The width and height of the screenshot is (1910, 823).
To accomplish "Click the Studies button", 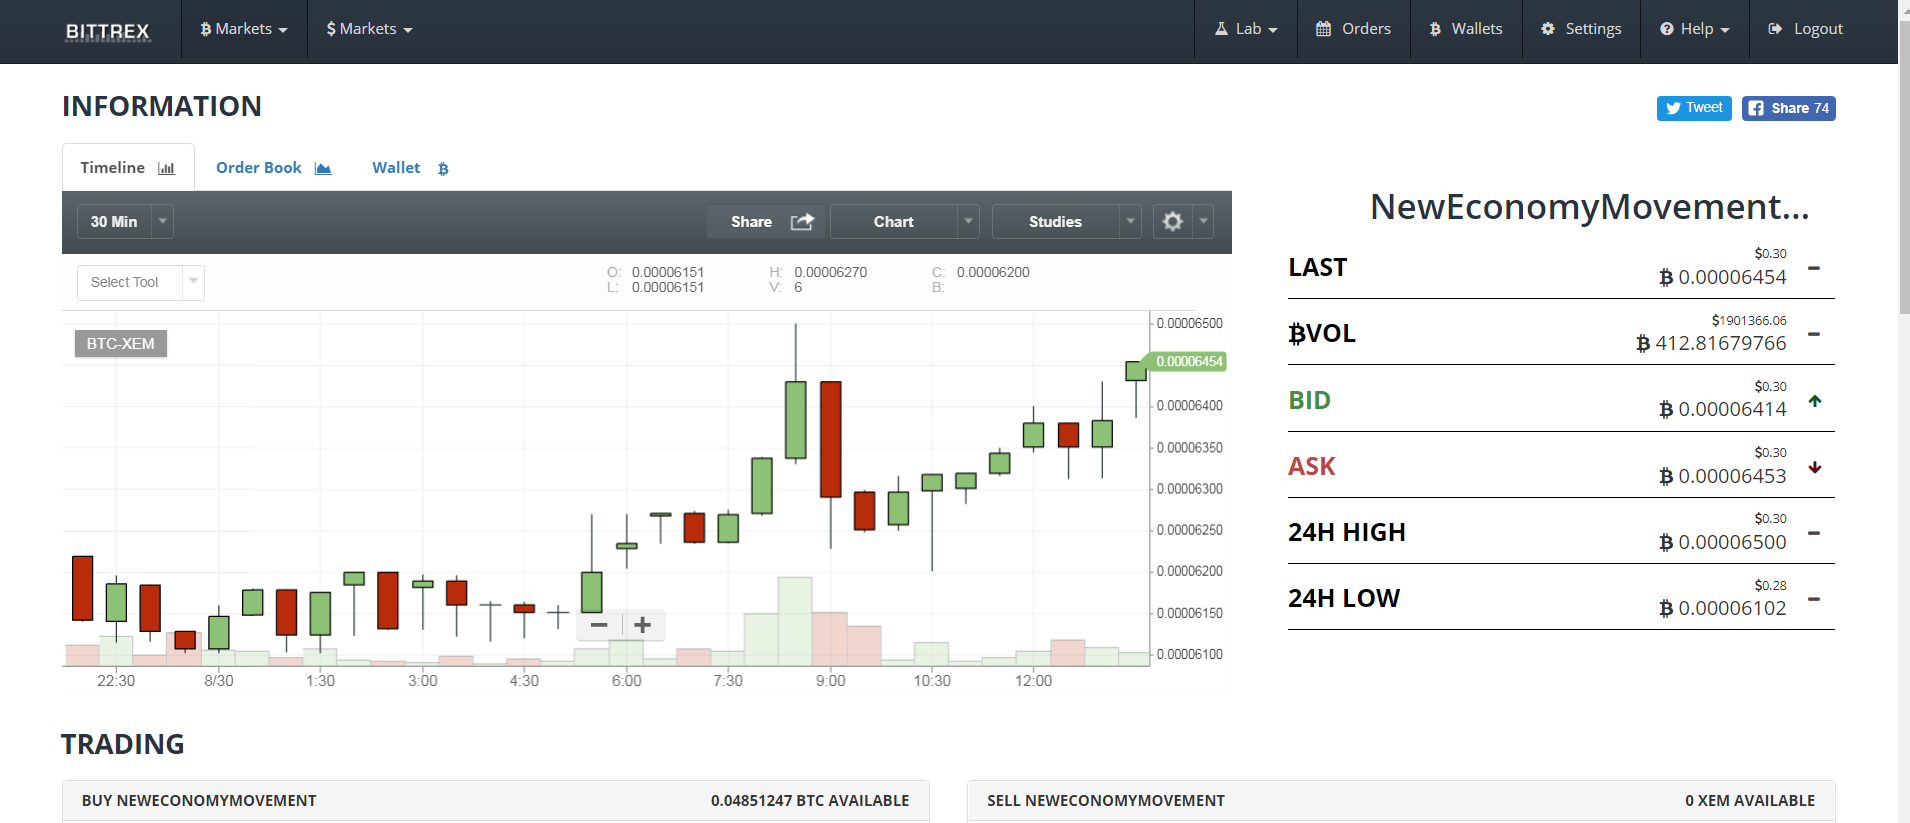I will click(x=1055, y=222).
